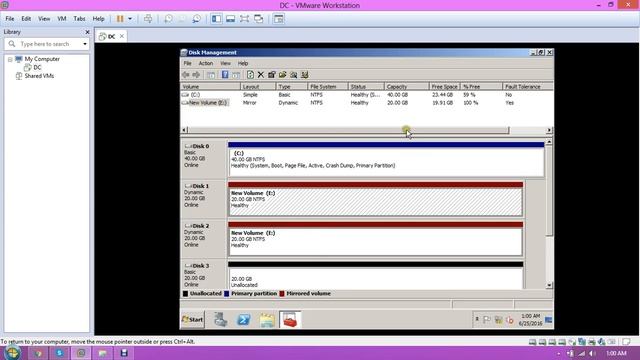Enter full screen mode icon

point(244,19)
